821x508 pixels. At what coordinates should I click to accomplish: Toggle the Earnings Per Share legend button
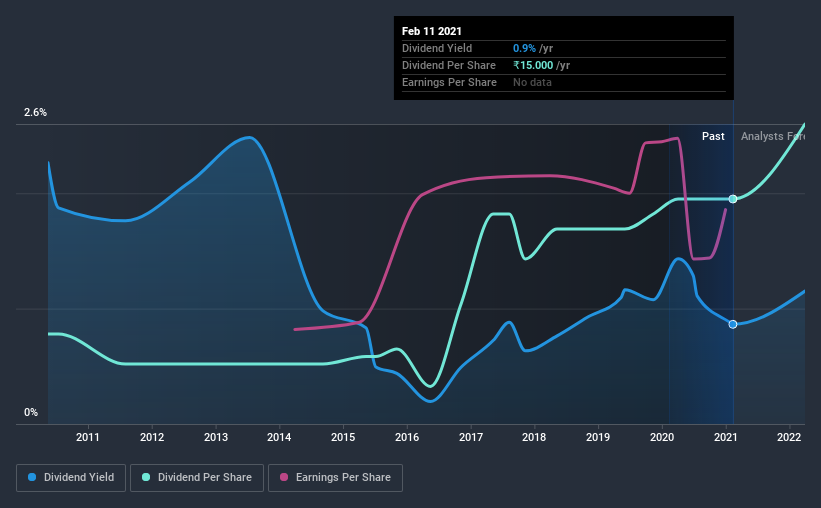(335, 478)
